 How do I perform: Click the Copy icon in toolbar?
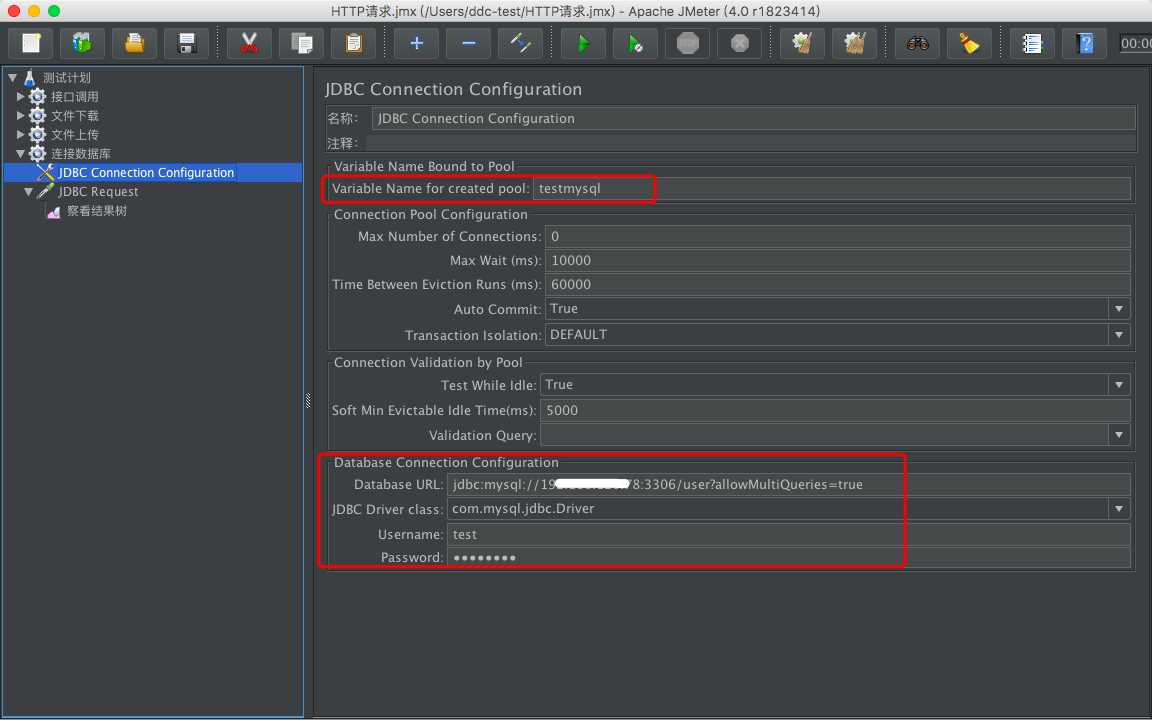(x=301, y=43)
